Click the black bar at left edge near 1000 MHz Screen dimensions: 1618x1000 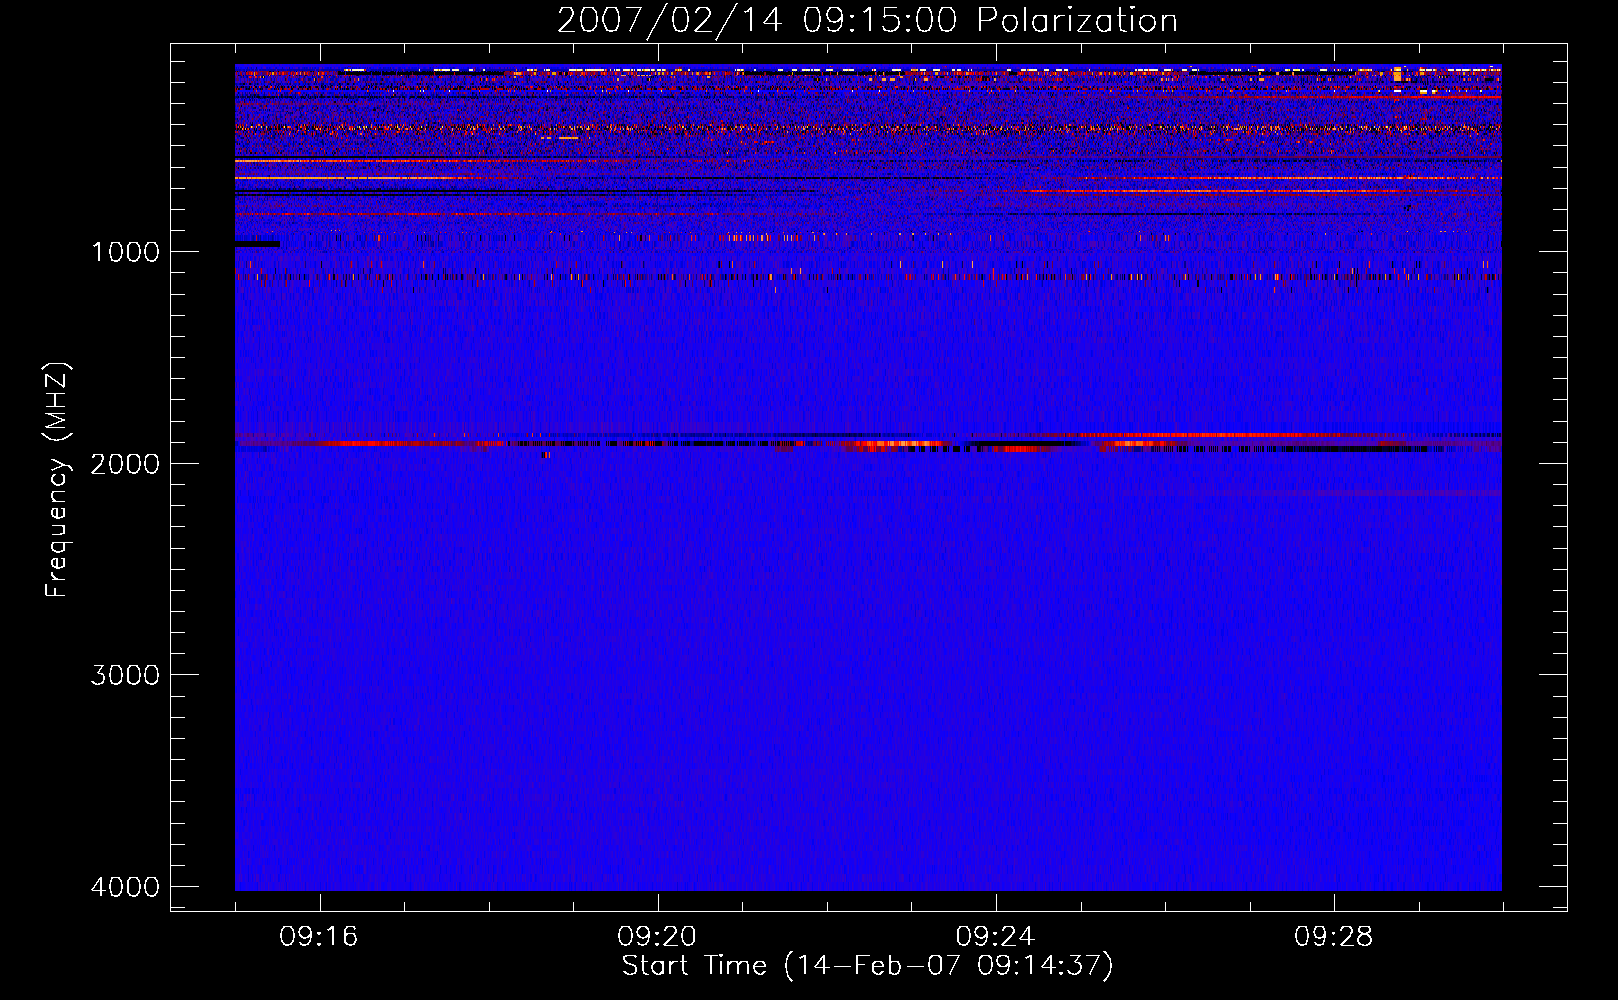[x=257, y=244]
